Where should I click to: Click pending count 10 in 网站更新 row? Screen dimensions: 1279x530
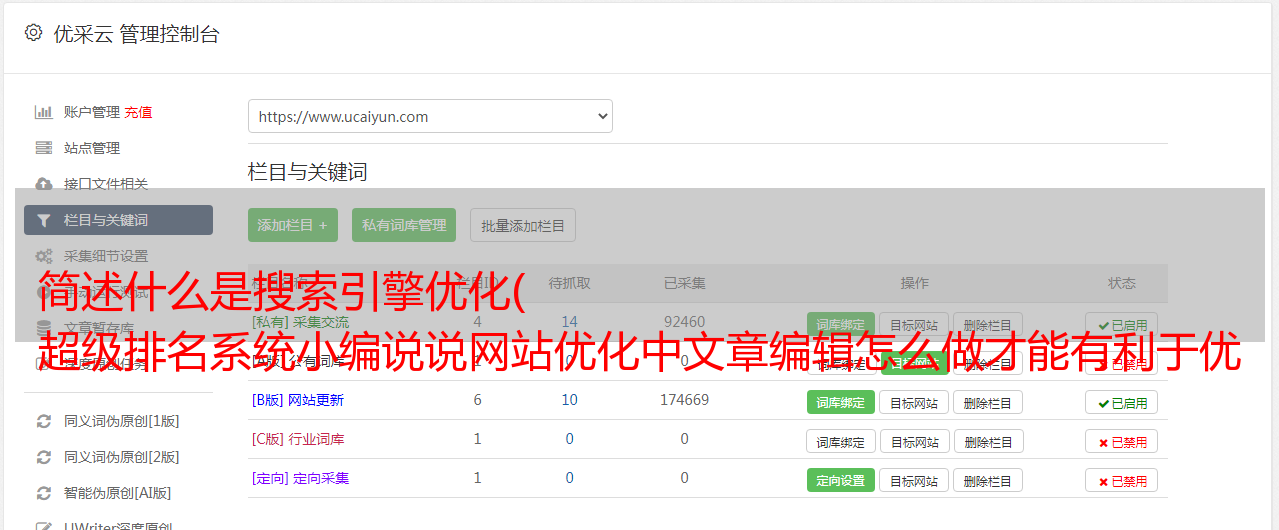(570, 400)
